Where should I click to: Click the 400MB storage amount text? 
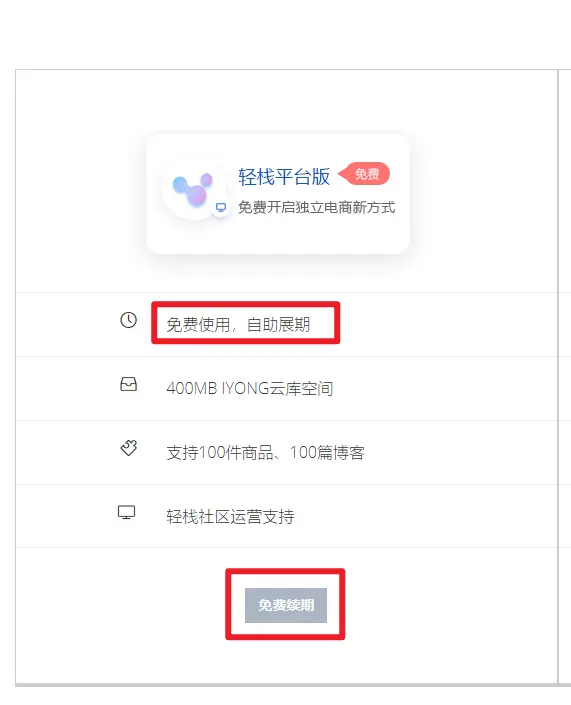click(x=192, y=388)
